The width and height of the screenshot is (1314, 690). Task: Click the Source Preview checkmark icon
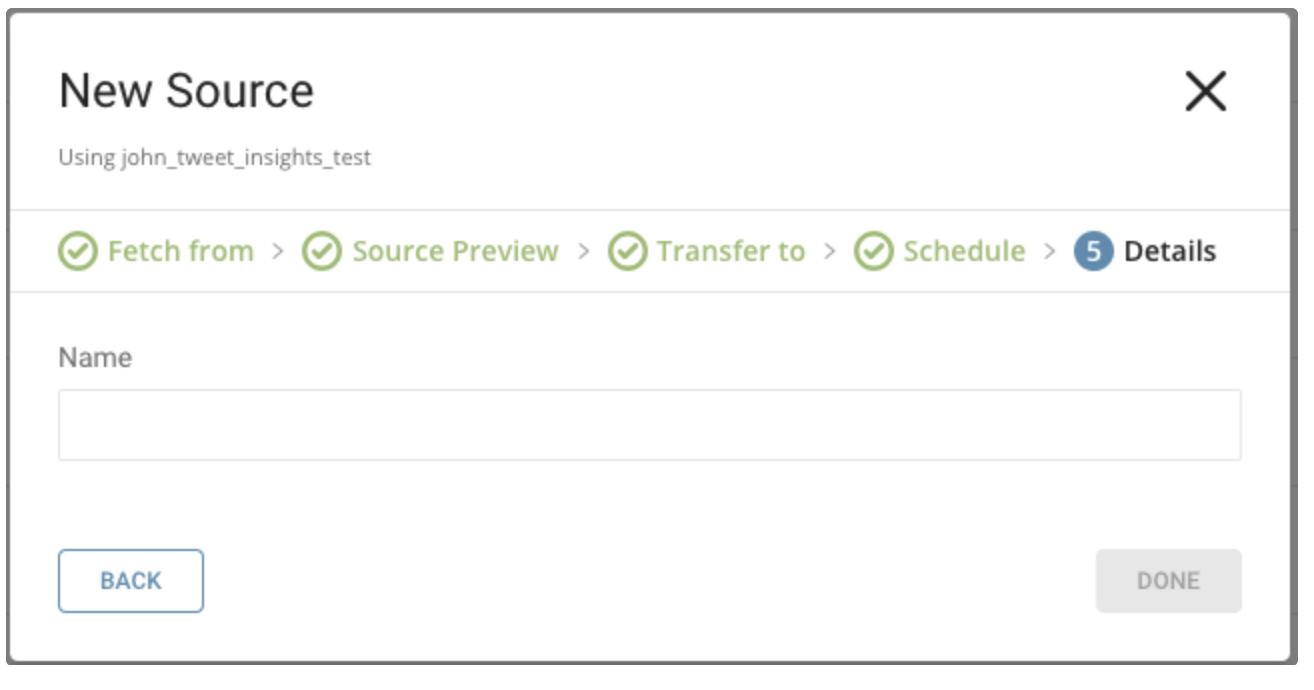click(x=322, y=251)
